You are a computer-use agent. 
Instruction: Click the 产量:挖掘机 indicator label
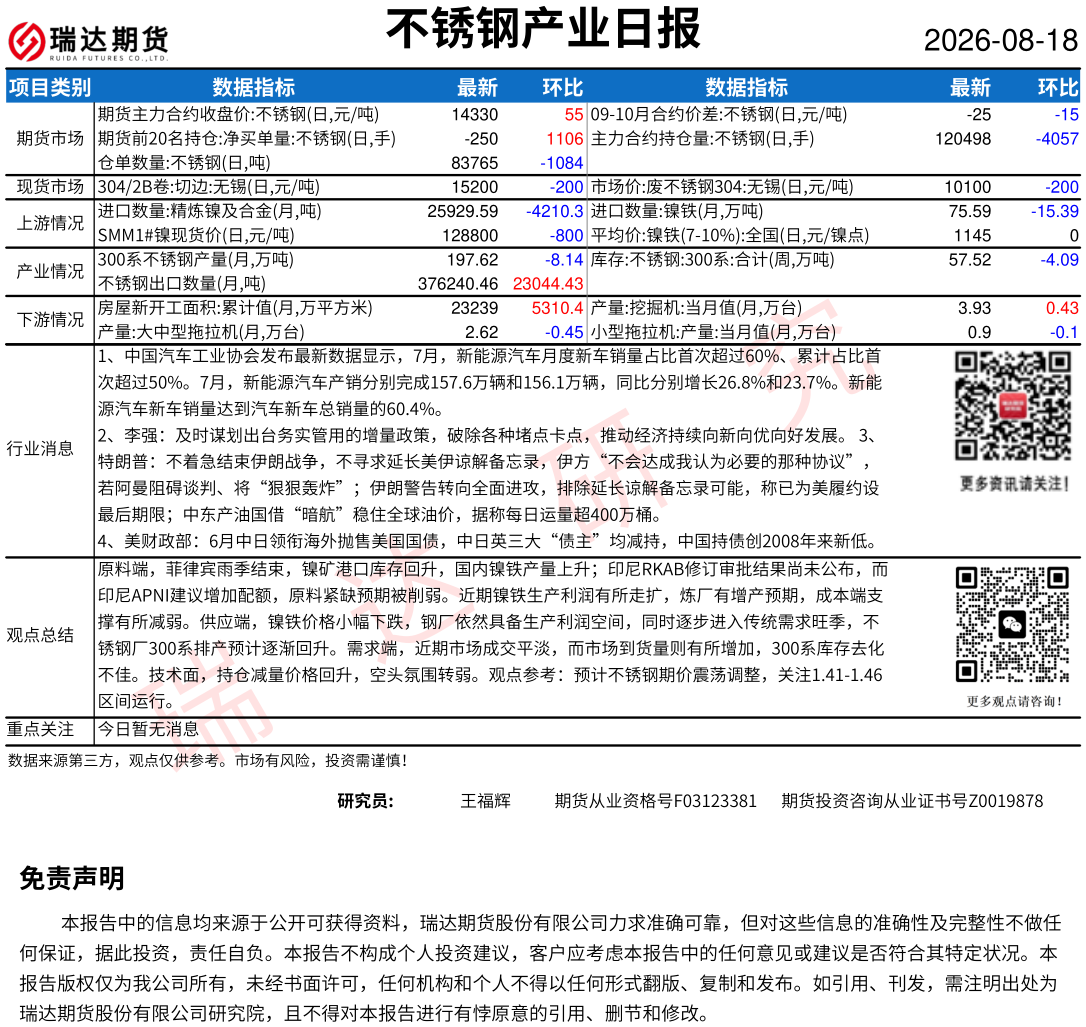coord(696,308)
